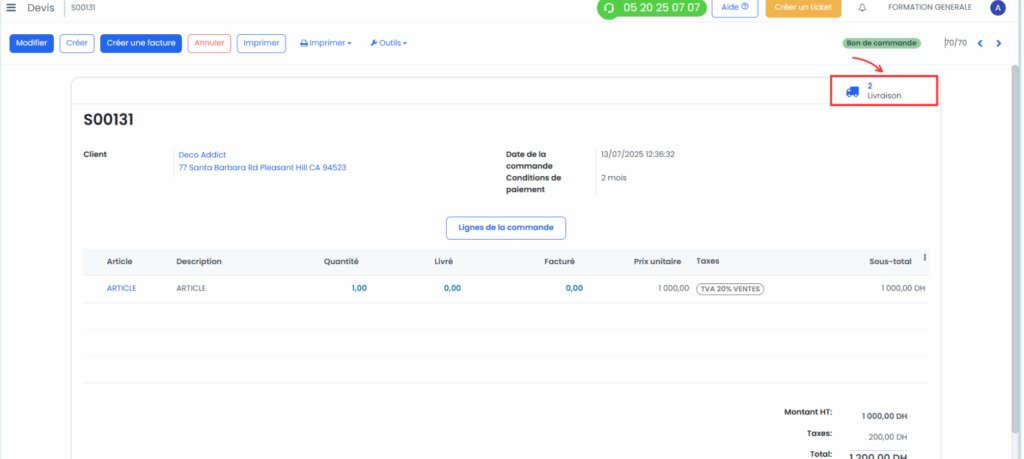Click Créer une facture button
The image size is (1024, 459).
(140, 43)
